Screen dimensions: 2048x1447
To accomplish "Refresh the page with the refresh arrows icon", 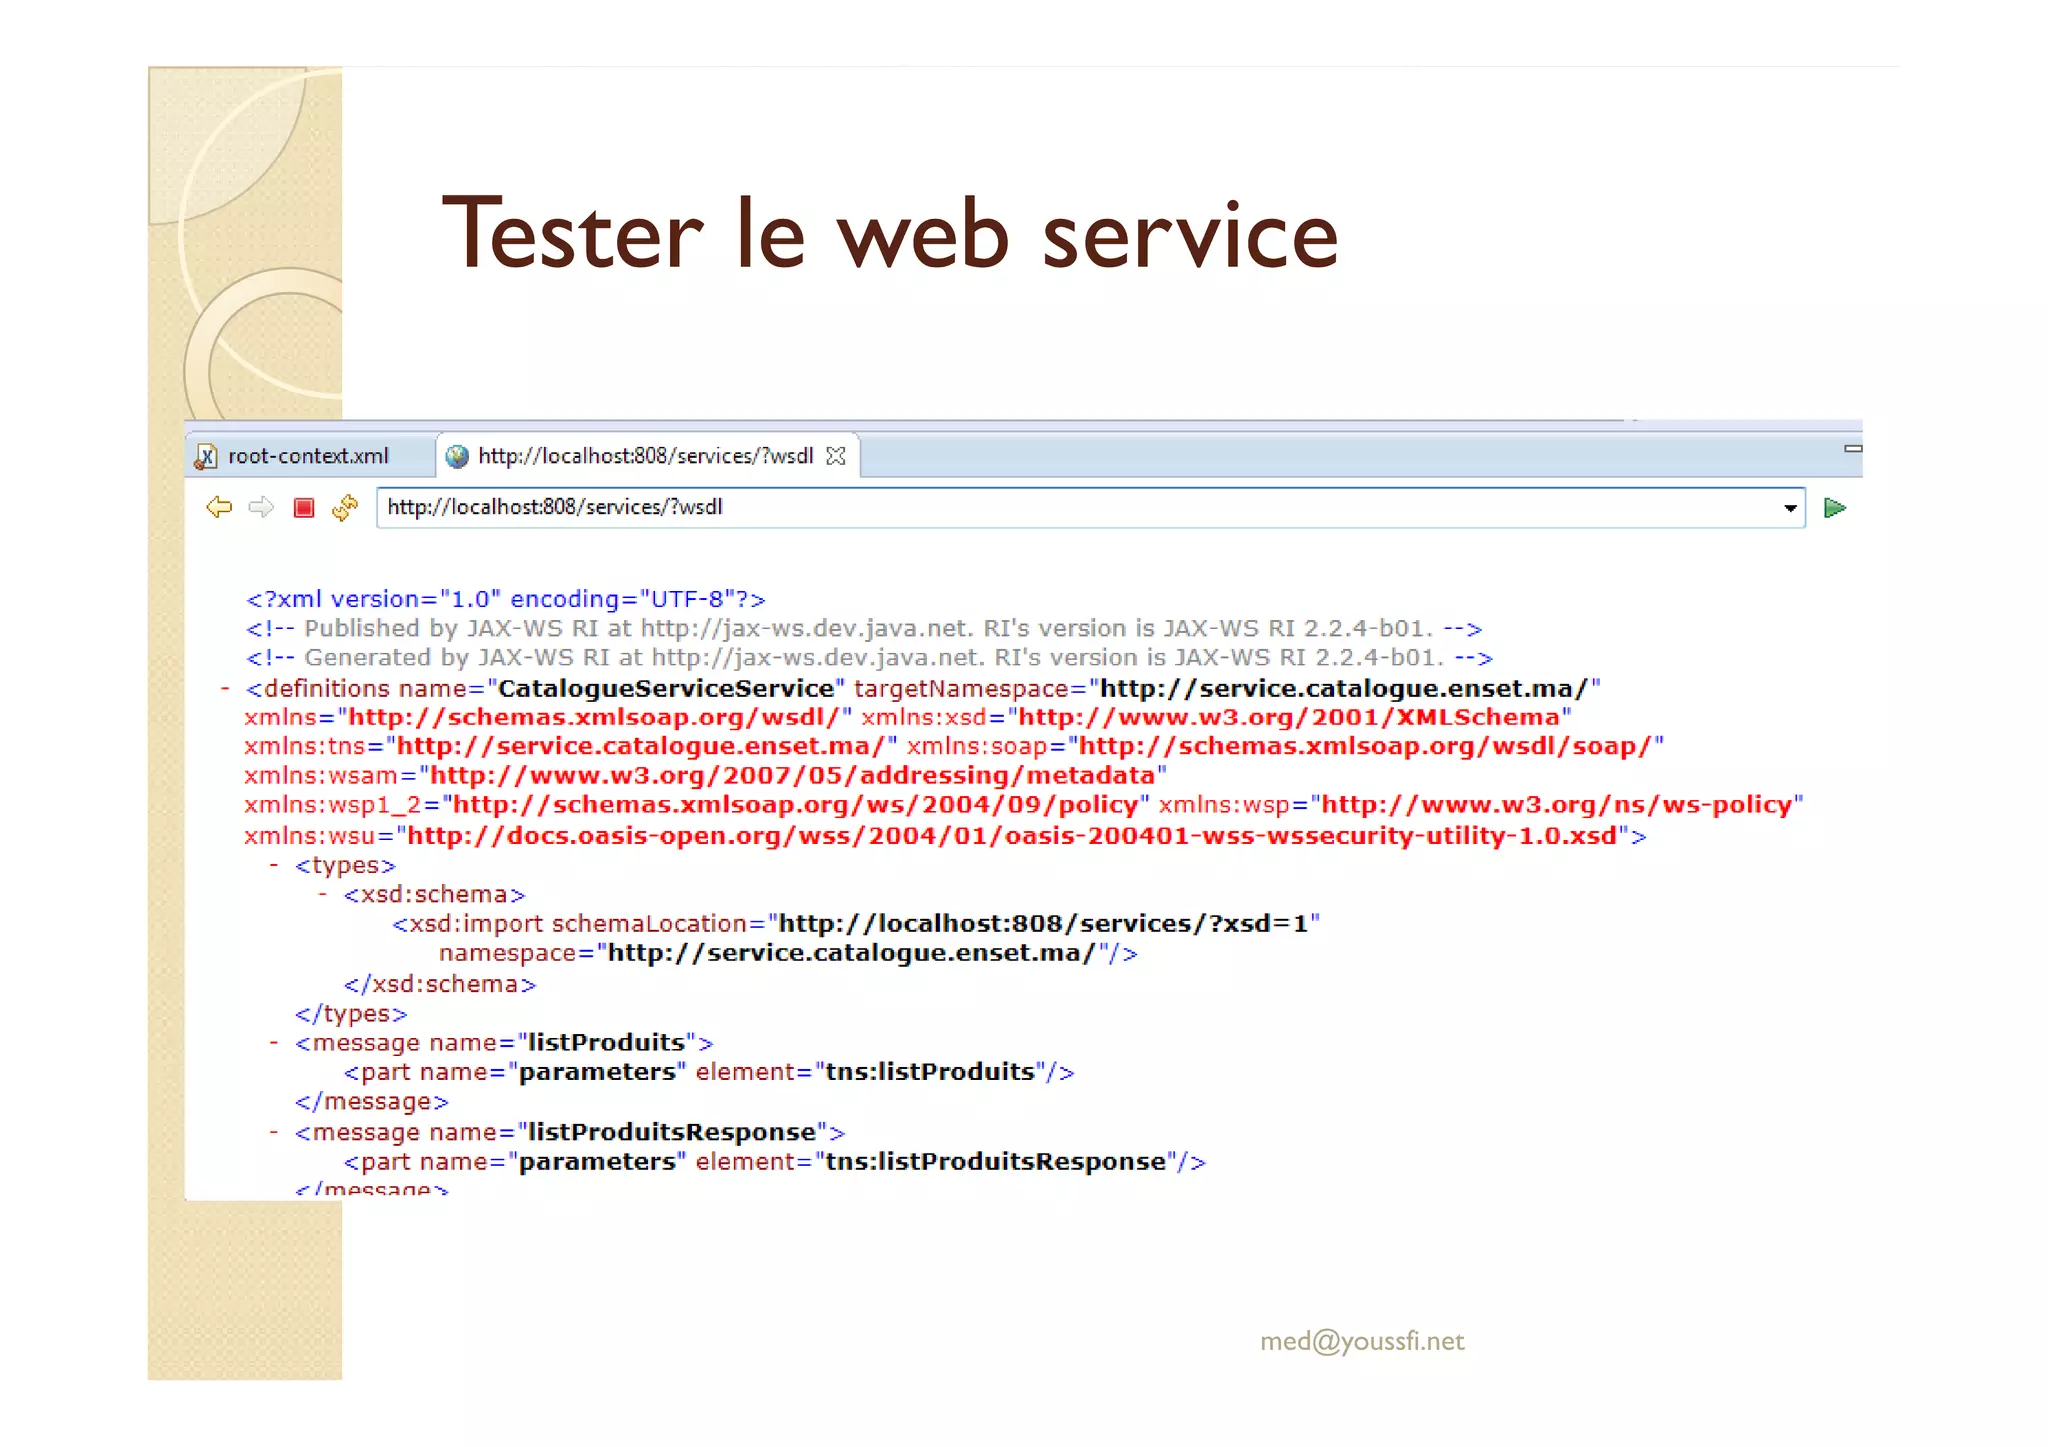I will pyautogui.click(x=345, y=508).
